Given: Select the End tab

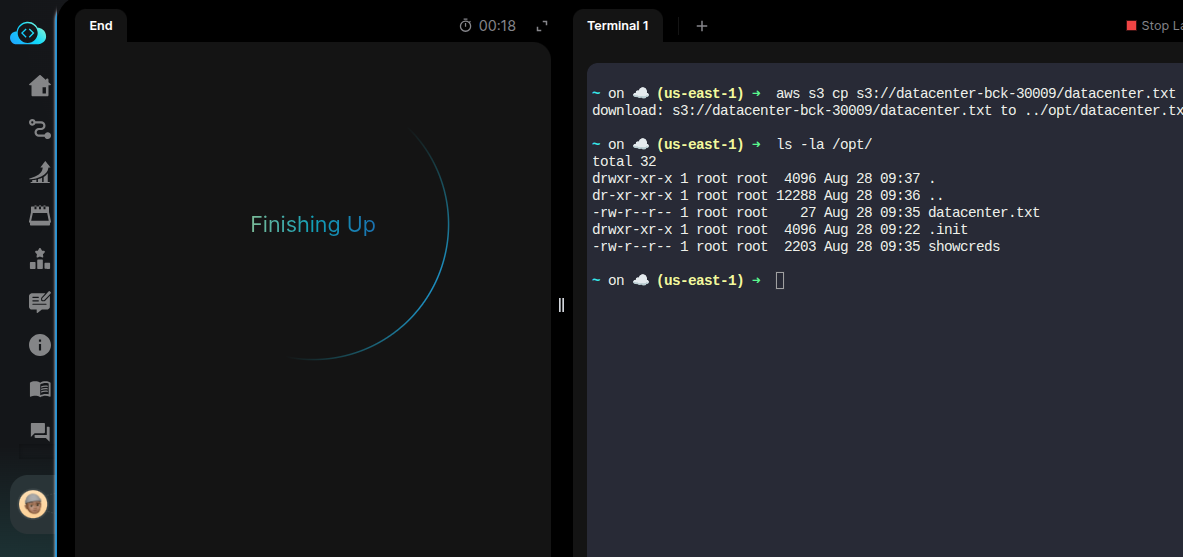Looking at the screenshot, I should 100,26.
